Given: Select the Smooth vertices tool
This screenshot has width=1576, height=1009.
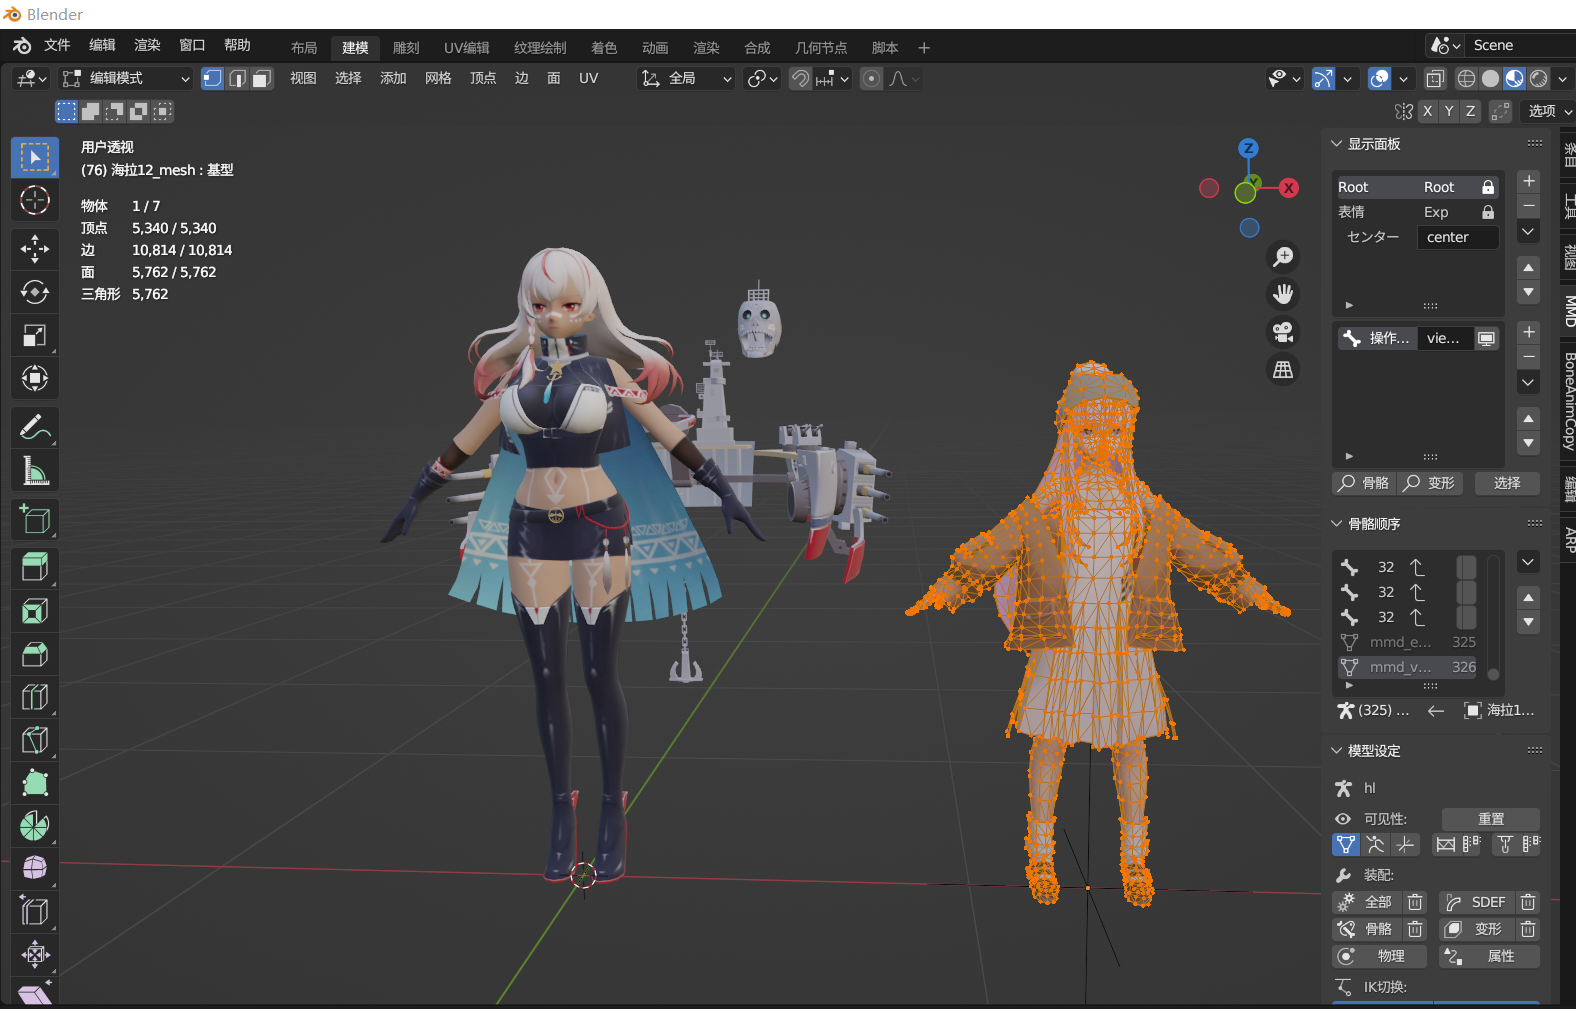Looking at the screenshot, I should [35, 868].
